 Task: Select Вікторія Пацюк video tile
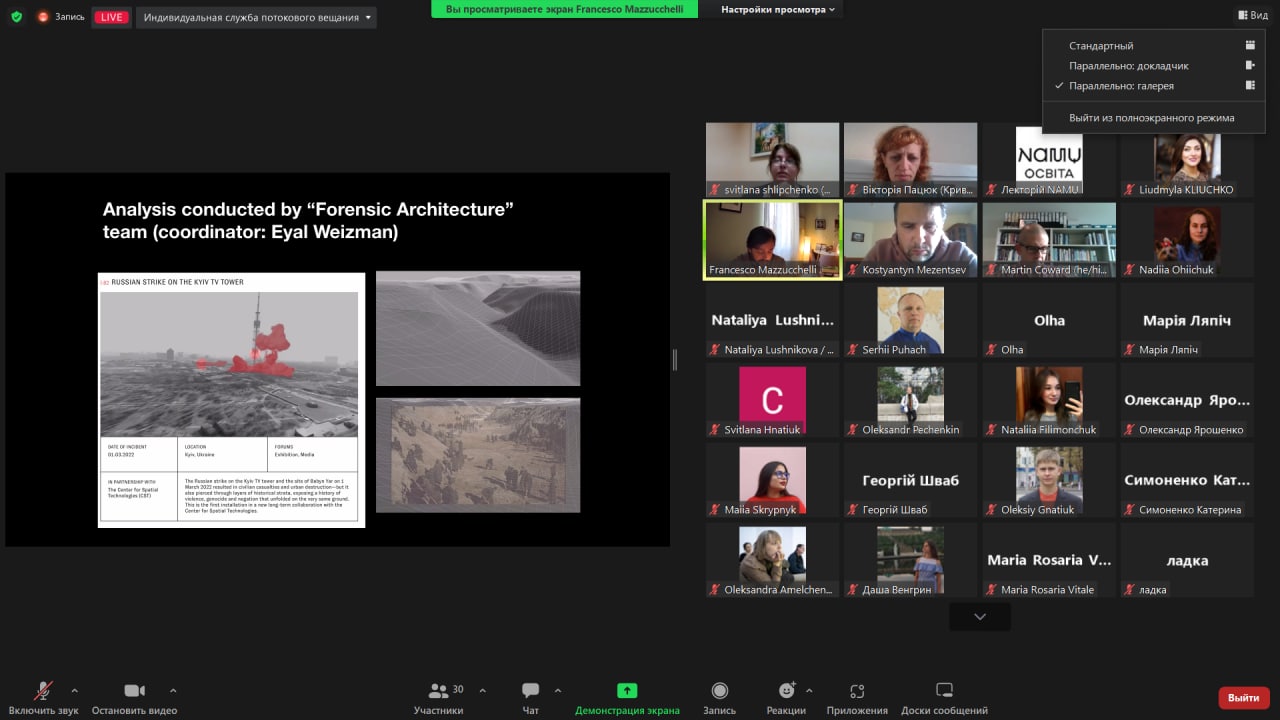(x=910, y=160)
